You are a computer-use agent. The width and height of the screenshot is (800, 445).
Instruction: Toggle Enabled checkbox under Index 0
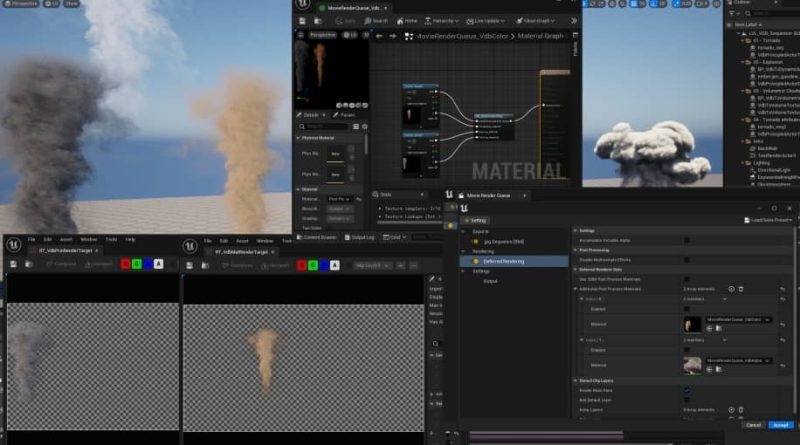(687, 309)
